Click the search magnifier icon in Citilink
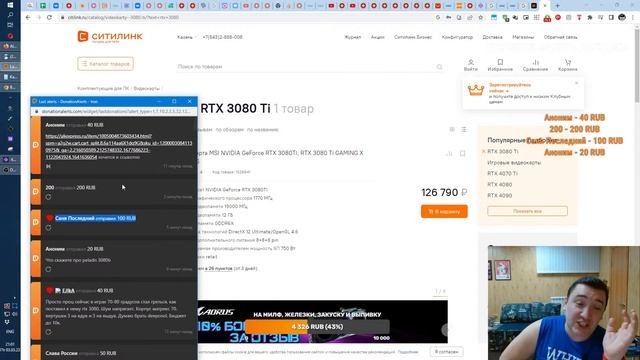The height and width of the screenshot is (360, 640). point(439,67)
